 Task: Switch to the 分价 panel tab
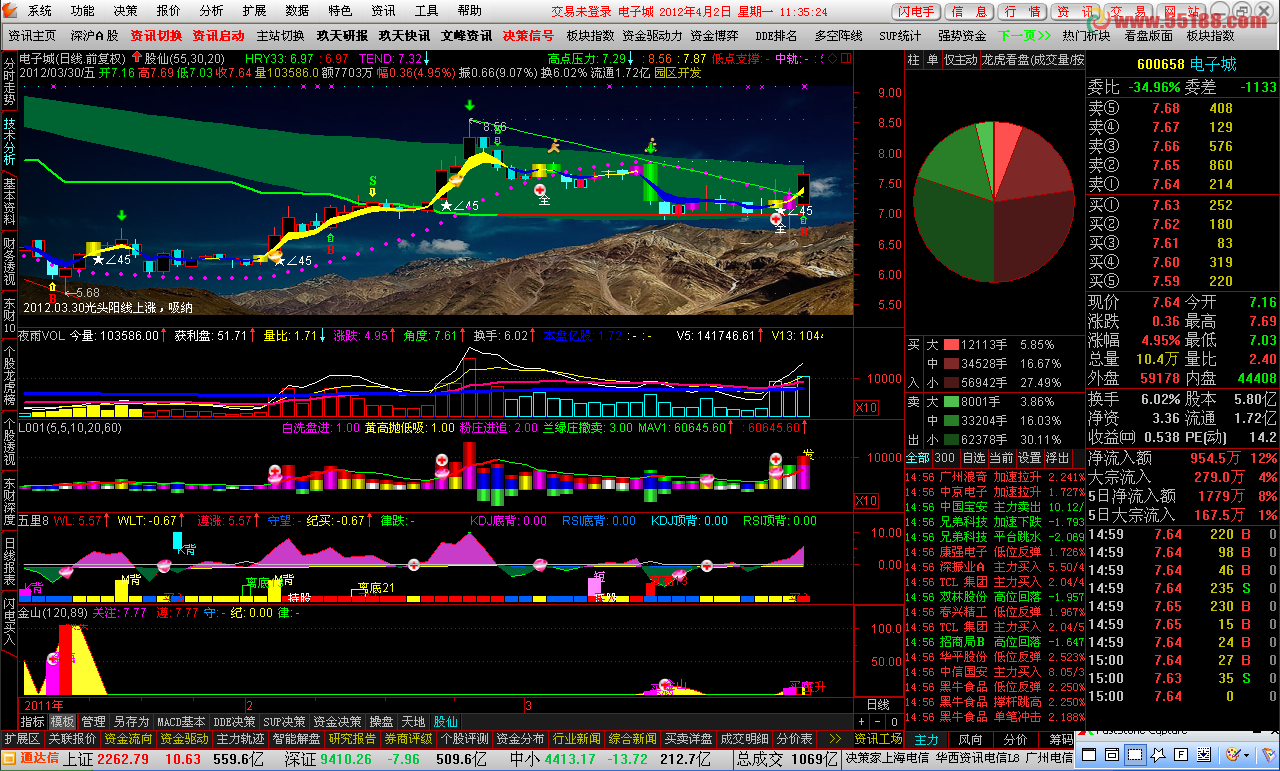coord(1015,739)
